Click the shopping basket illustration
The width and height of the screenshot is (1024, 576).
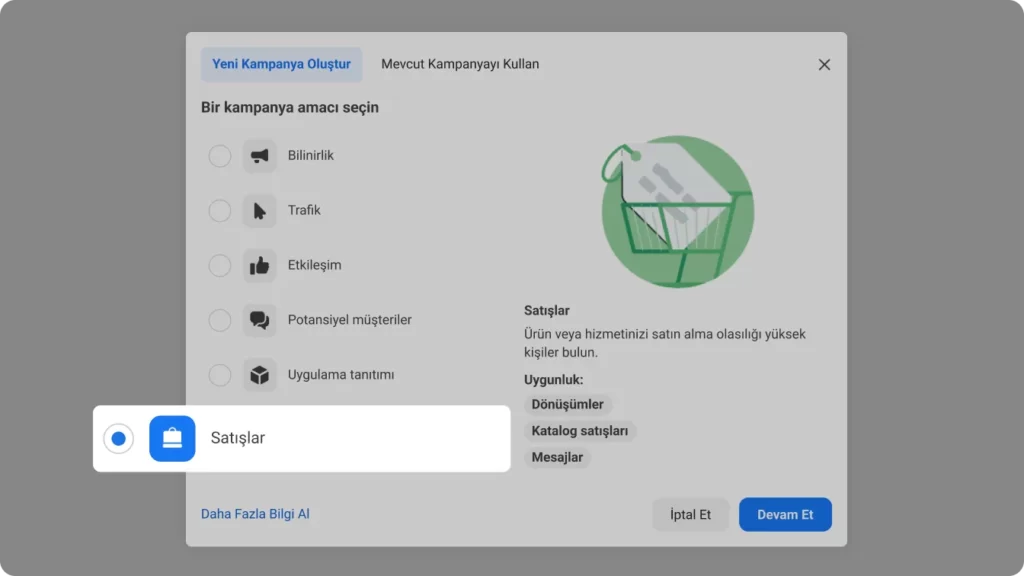tap(677, 211)
